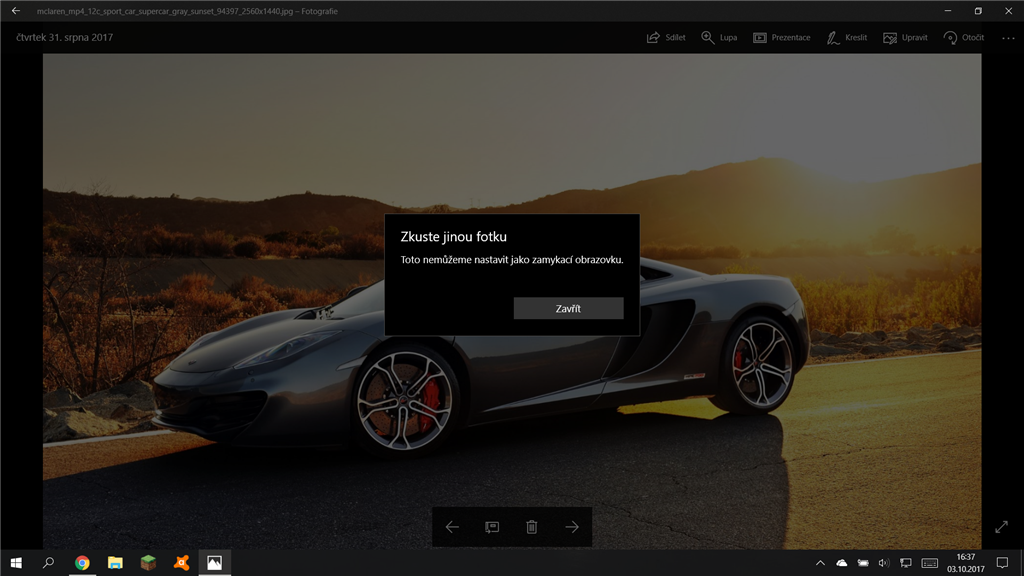Expand hidden system tray icons chevron
This screenshot has width=1024, height=576.
820,563
